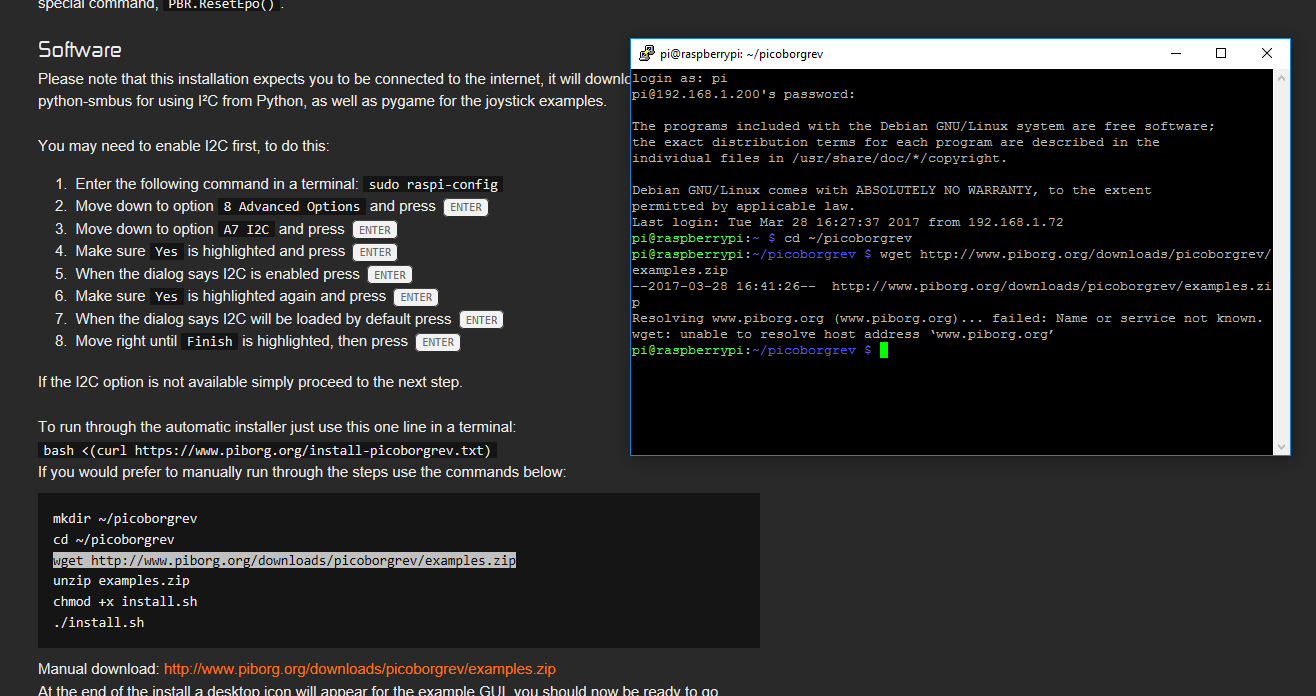Click the 'A7 I2C' option label

pyautogui.click(x=246, y=230)
